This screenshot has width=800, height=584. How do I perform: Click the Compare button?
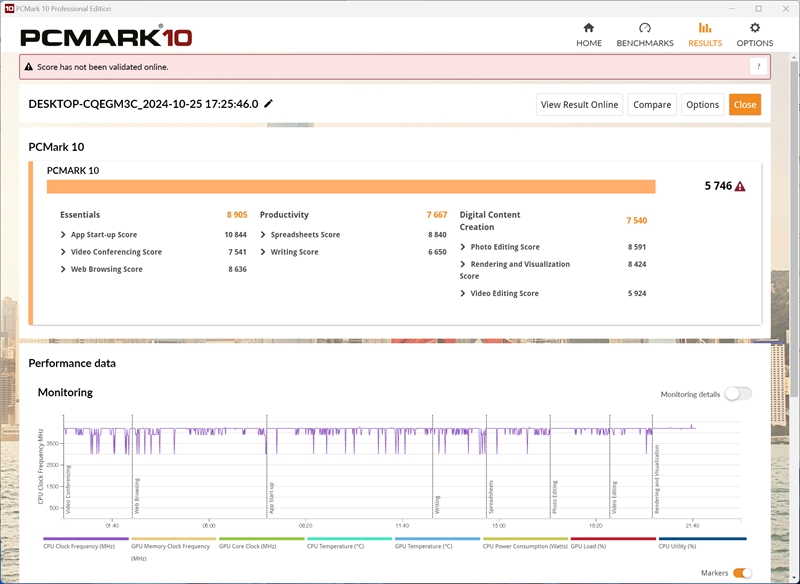point(652,105)
